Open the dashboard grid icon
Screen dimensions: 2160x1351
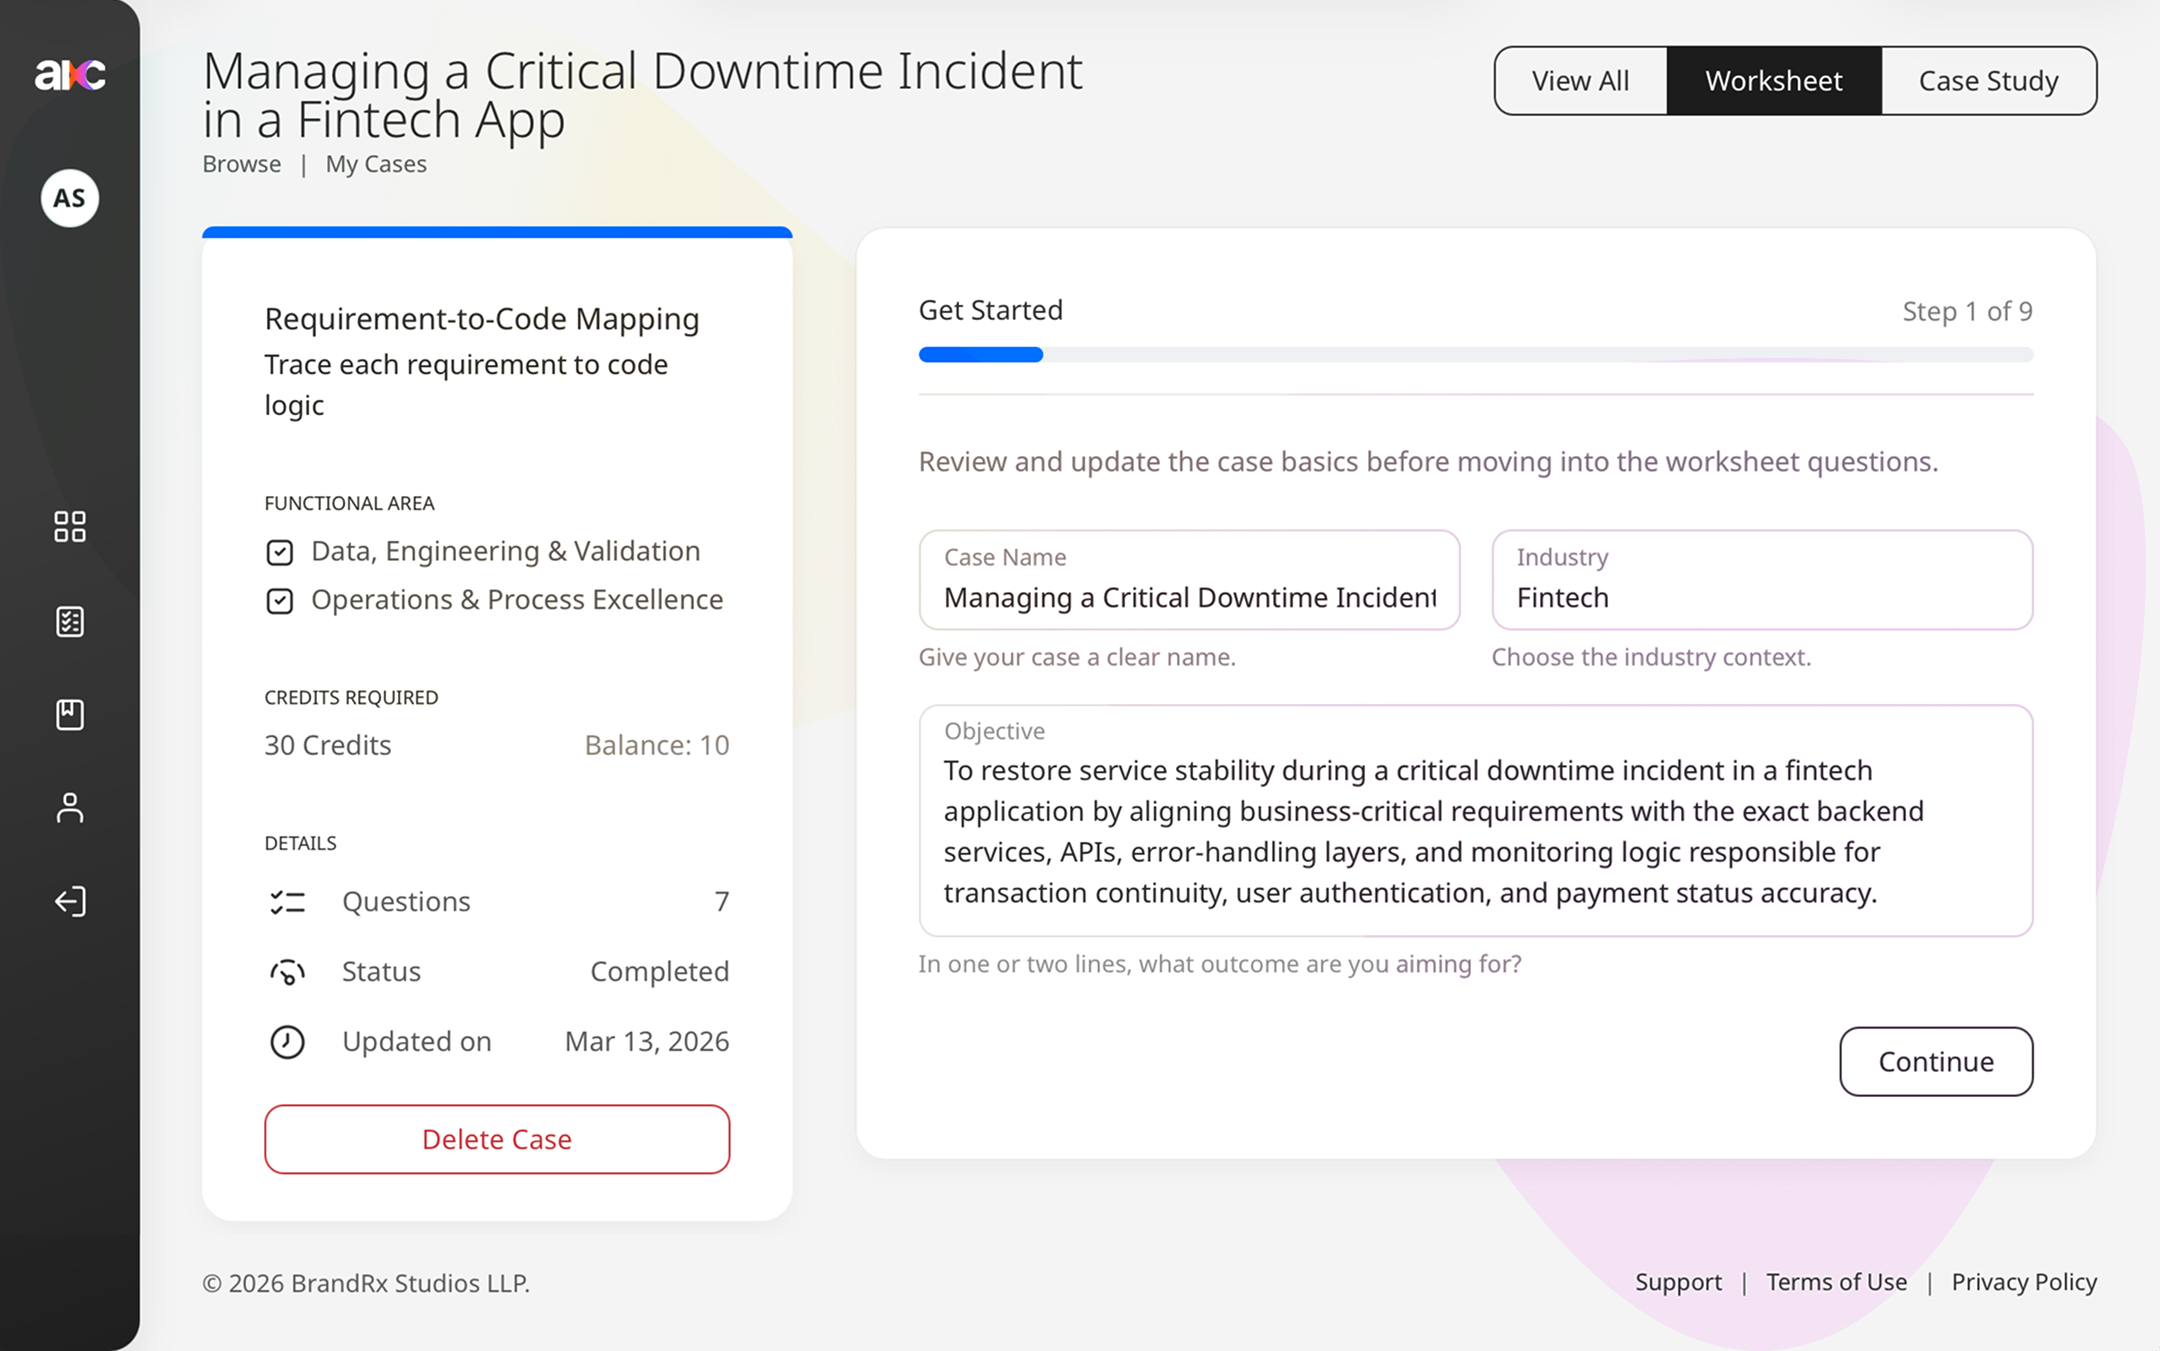tap(70, 526)
